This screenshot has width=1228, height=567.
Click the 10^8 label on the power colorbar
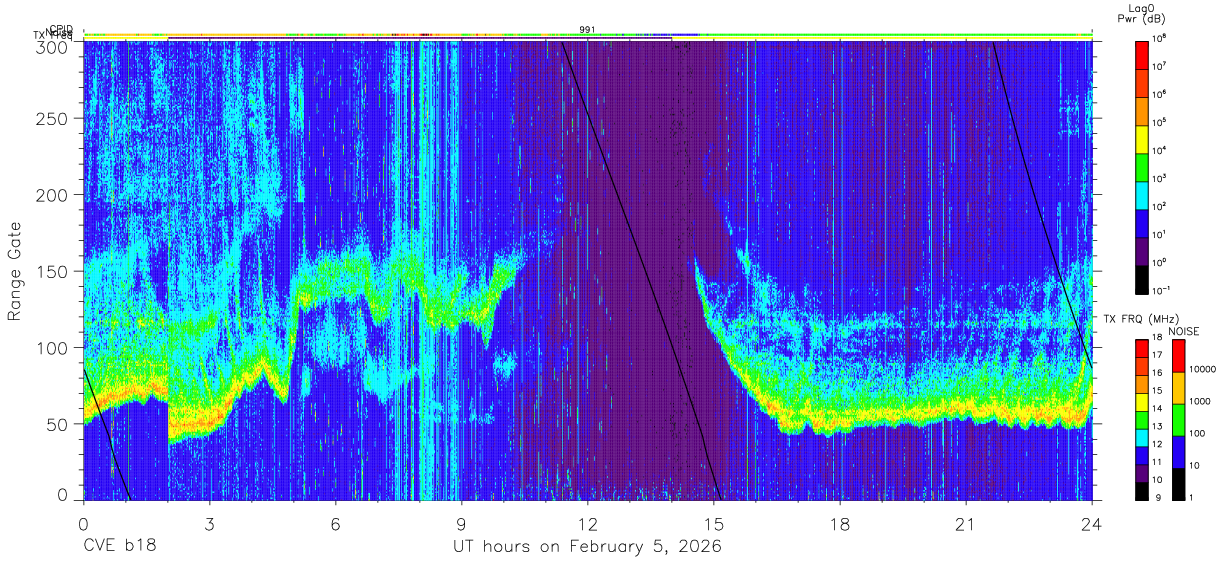coord(1159,39)
